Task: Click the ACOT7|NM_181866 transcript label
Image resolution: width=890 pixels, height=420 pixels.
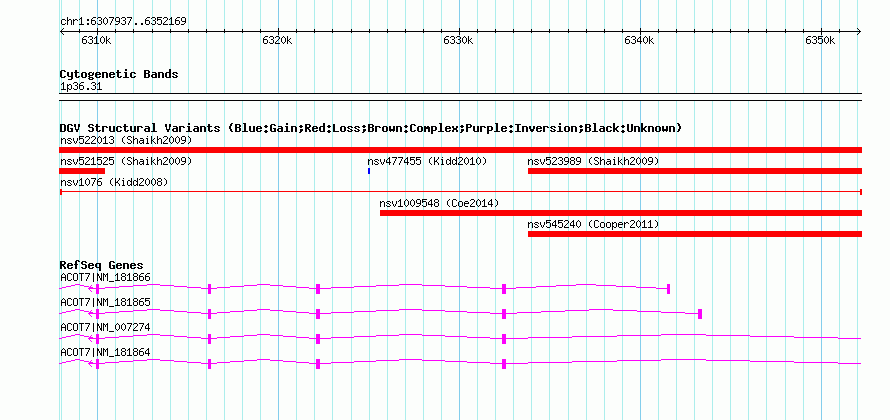Action: 105,277
